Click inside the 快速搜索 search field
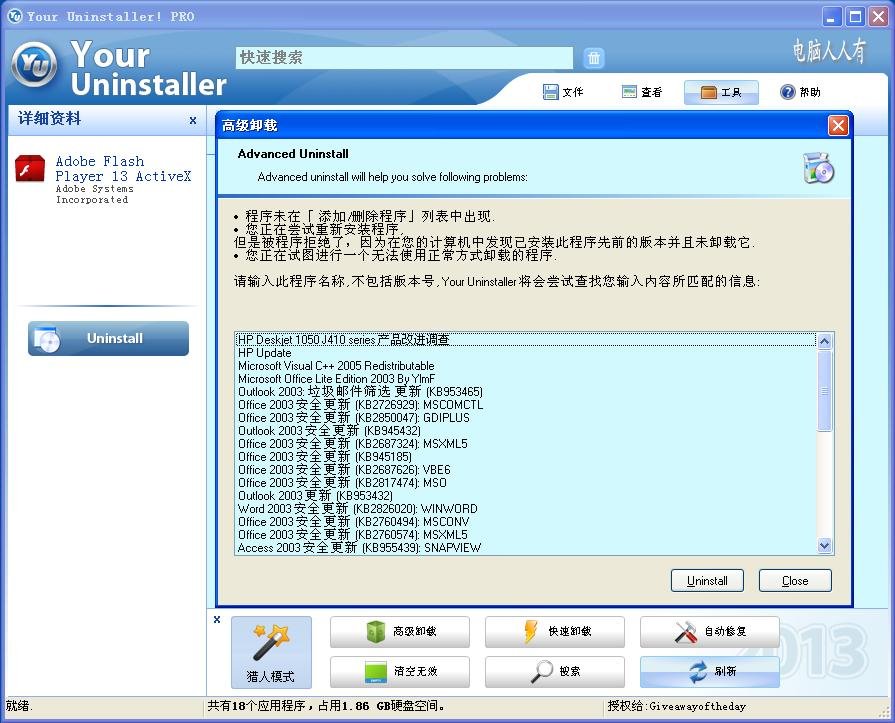This screenshot has height=723, width=895. coord(400,58)
